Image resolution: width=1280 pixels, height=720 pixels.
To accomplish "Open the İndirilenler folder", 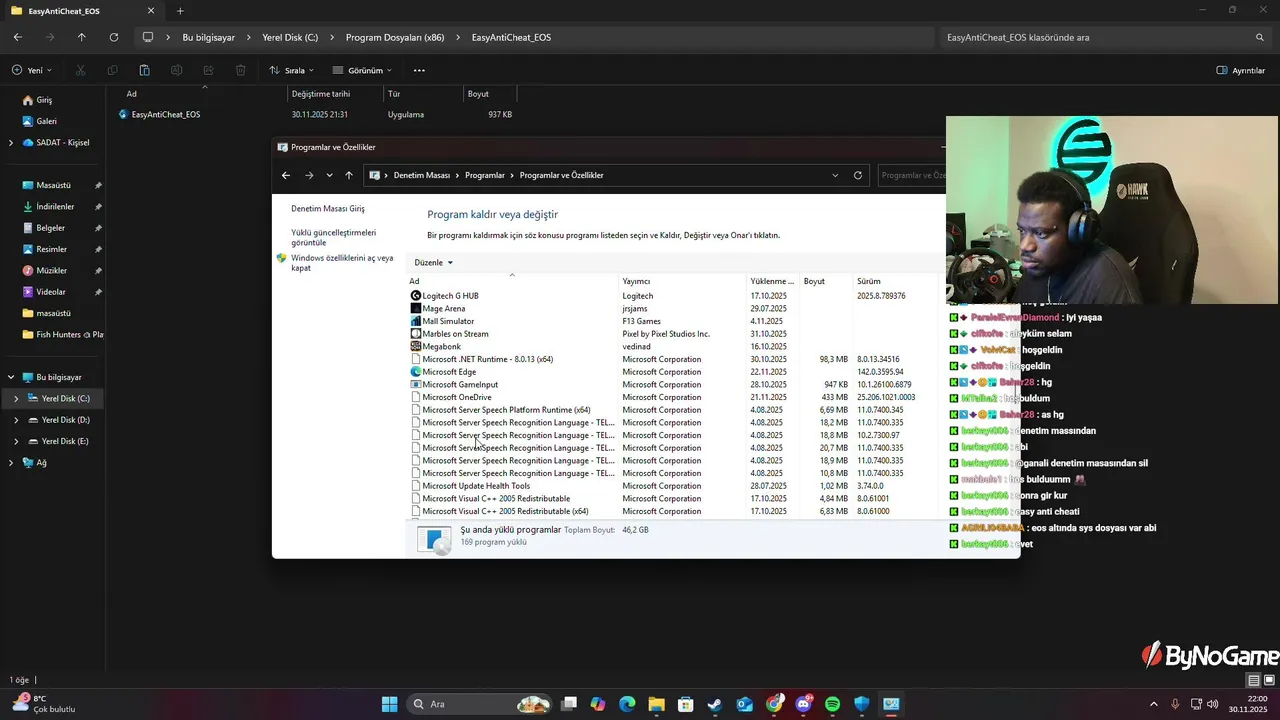I will click(55, 206).
